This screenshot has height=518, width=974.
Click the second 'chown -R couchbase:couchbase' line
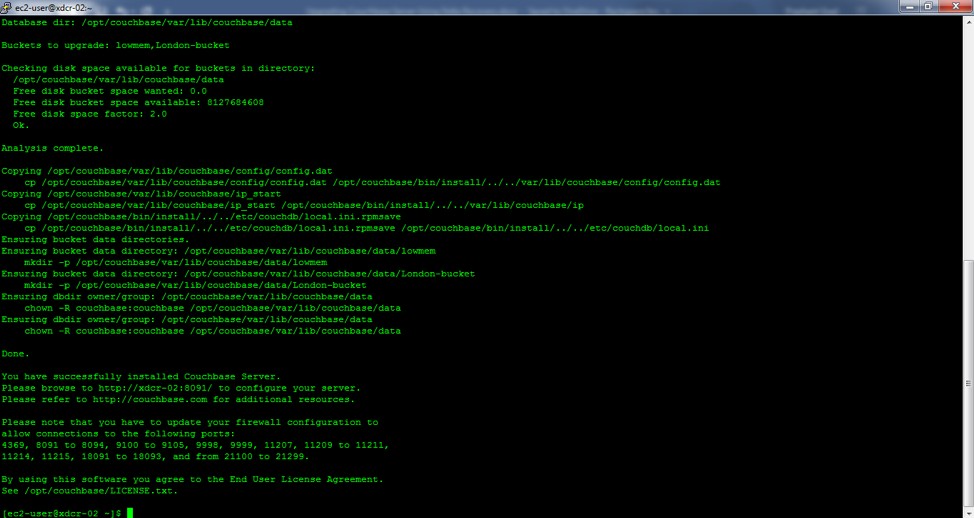pyautogui.click(x=212, y=331)
